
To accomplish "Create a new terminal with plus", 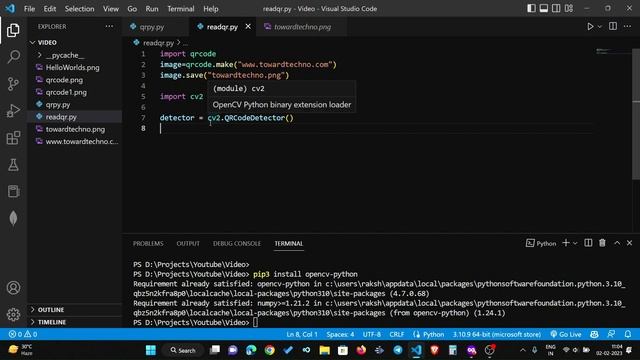I will coord(566,243).
